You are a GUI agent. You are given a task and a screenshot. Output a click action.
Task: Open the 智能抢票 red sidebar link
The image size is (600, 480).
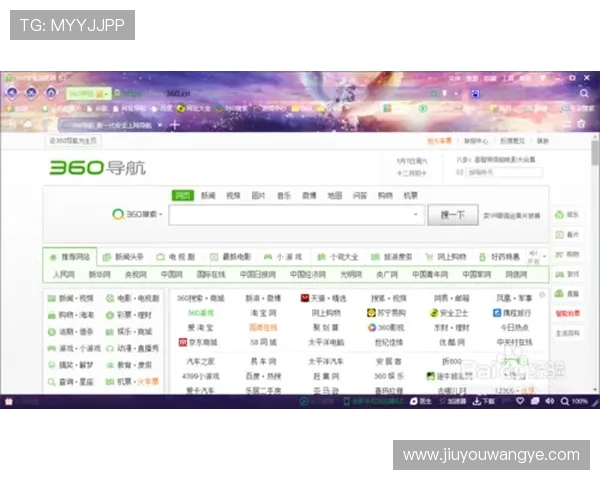coord(568,313)
